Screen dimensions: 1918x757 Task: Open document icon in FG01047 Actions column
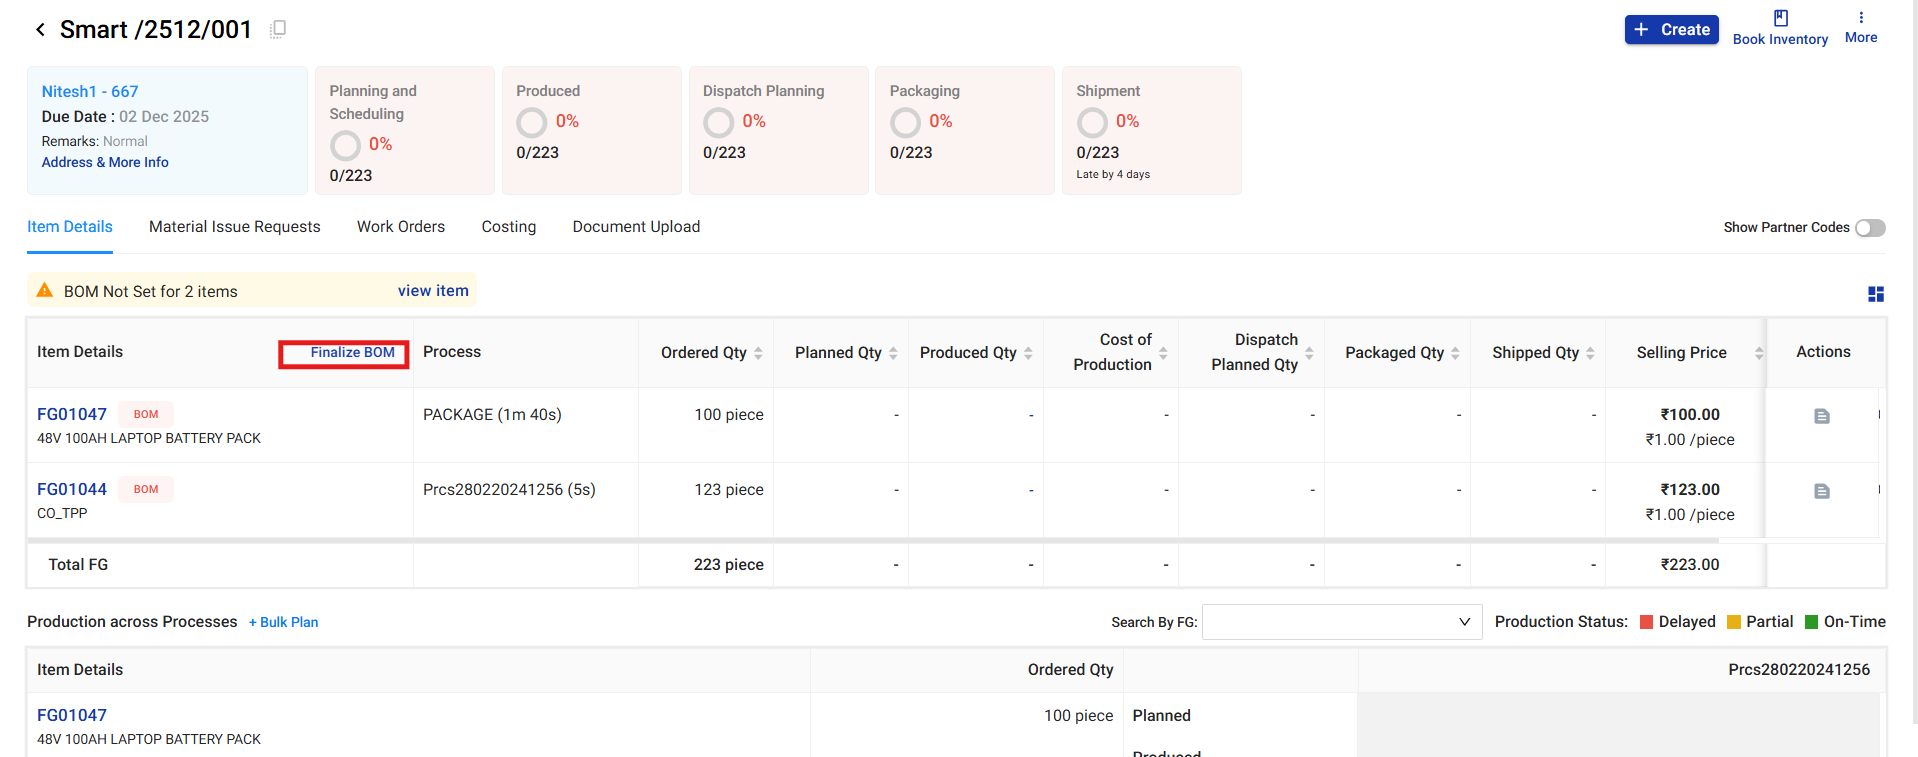click(x=1821, y=416)
